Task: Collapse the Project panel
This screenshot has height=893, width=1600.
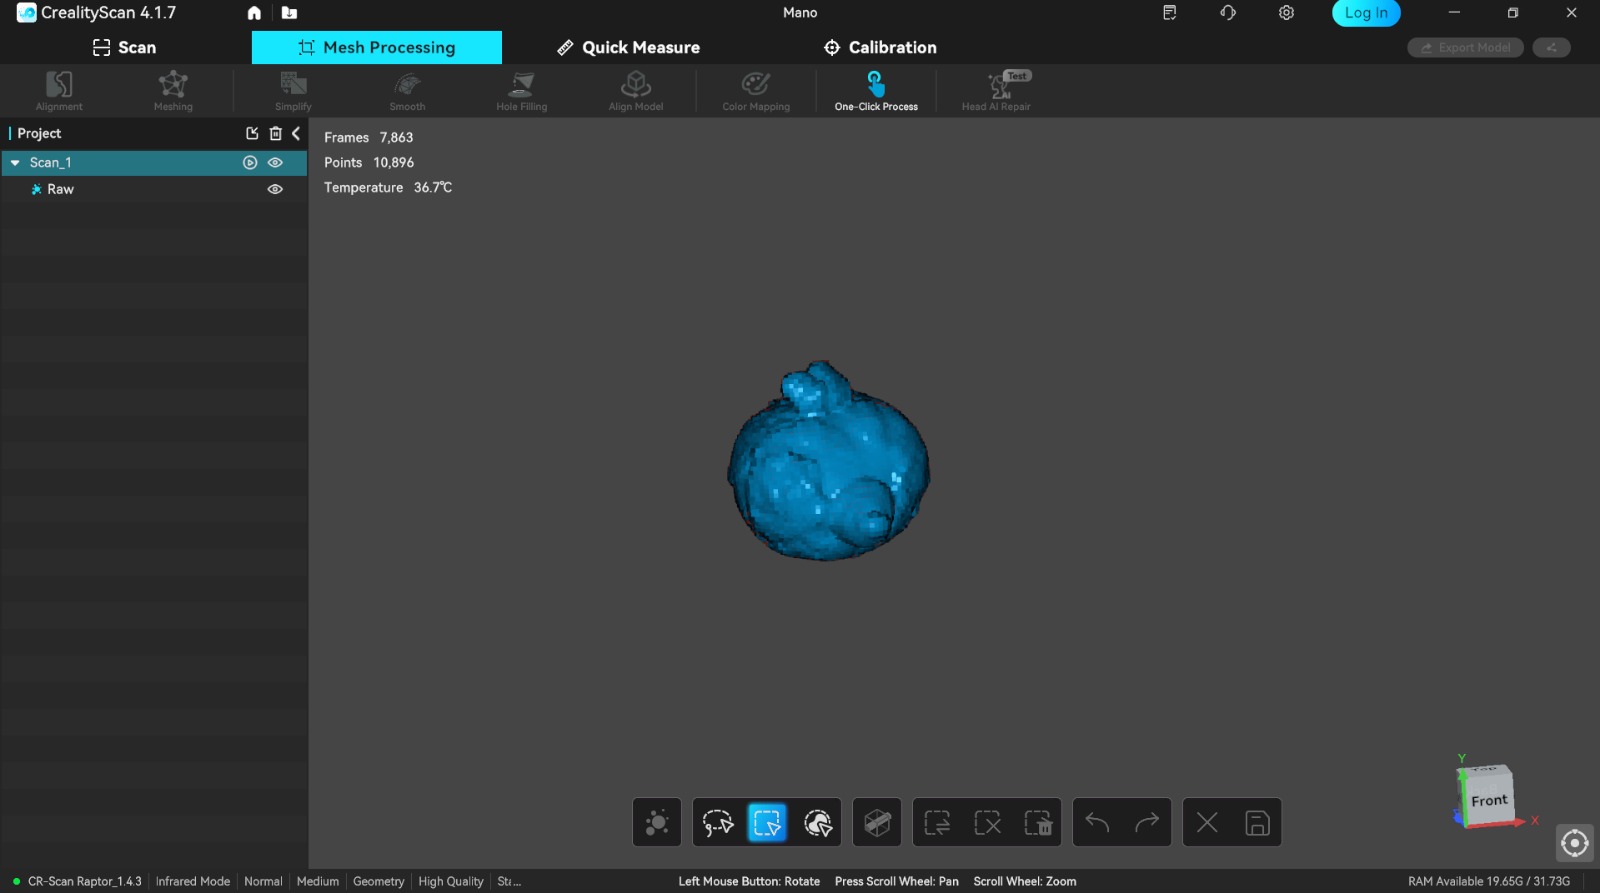Action: click(x=296, y=133)
